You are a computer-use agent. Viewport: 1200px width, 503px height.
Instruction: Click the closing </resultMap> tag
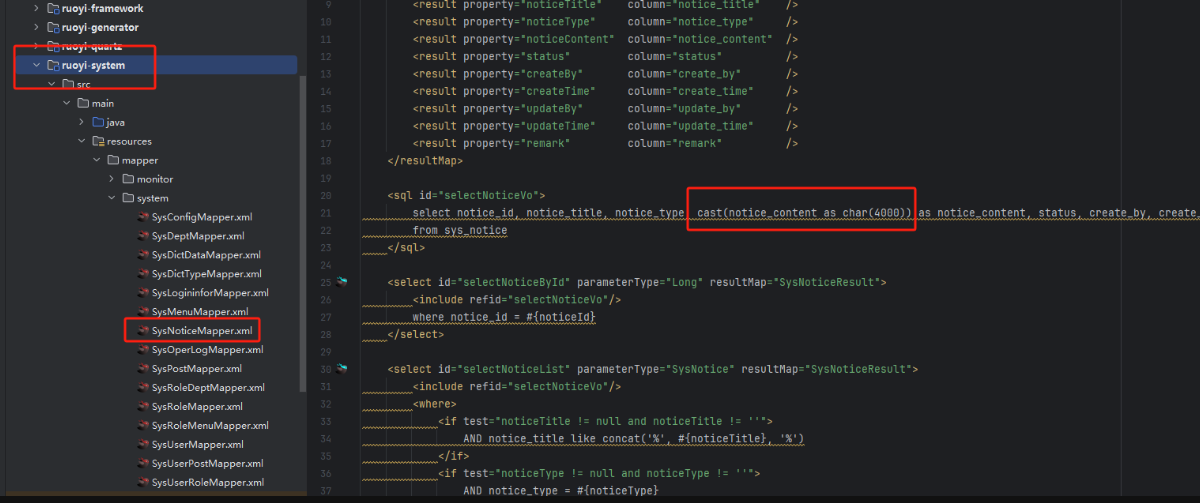click(425, 160)
